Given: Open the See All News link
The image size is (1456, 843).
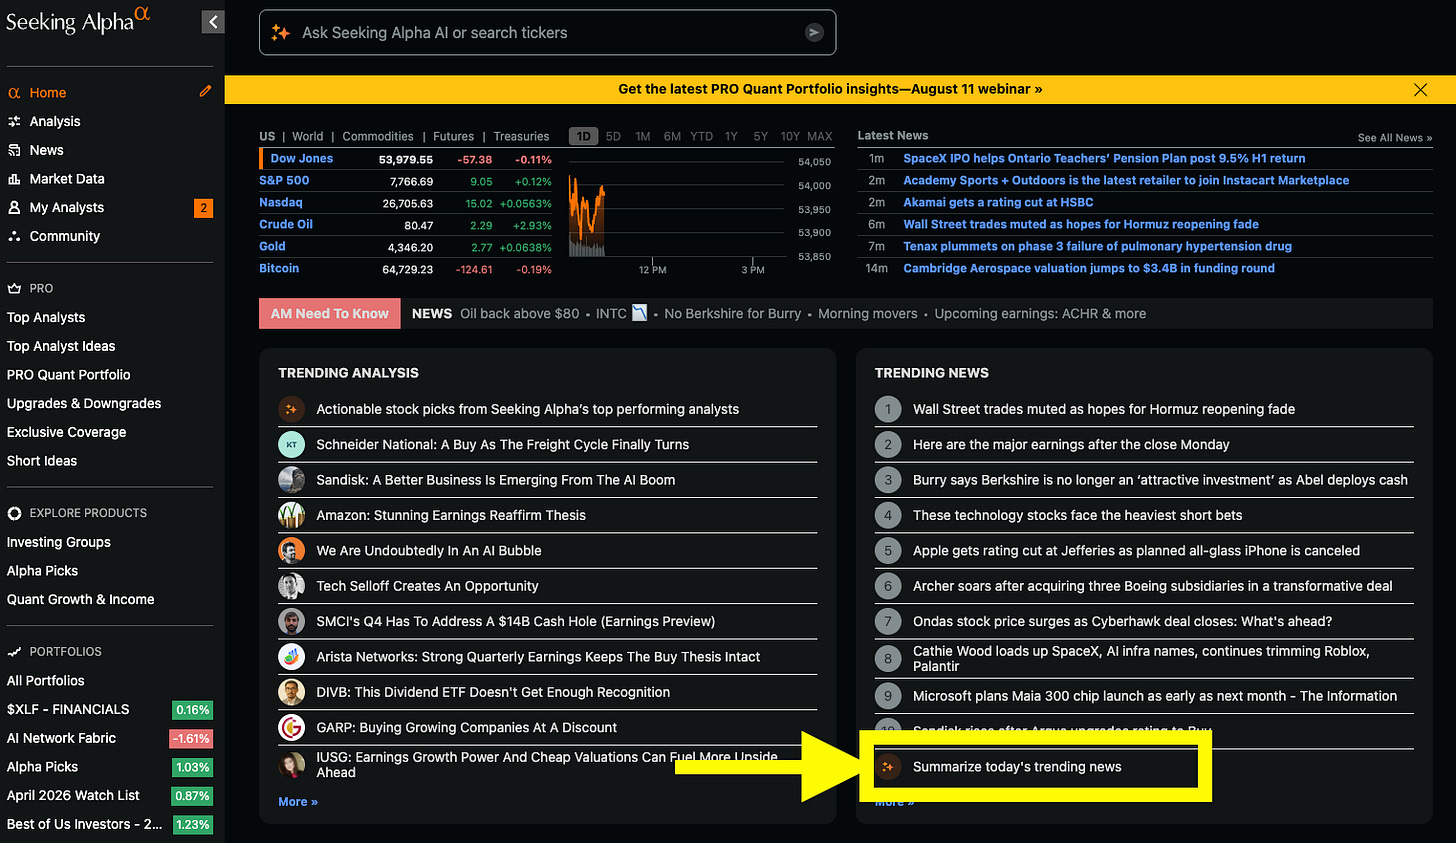Looking at the screenshot, I should (1395, 138).
